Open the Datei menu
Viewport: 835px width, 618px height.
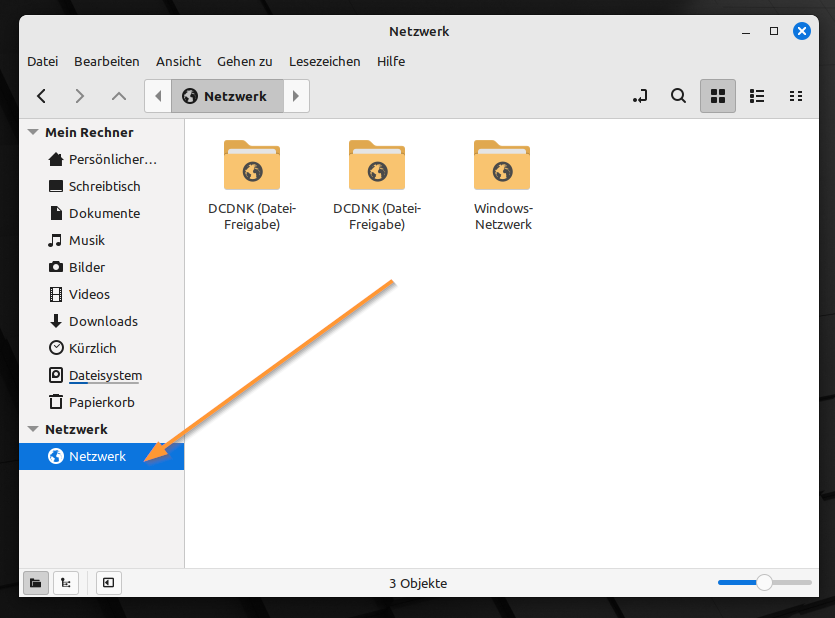click(x=43, y=62)
